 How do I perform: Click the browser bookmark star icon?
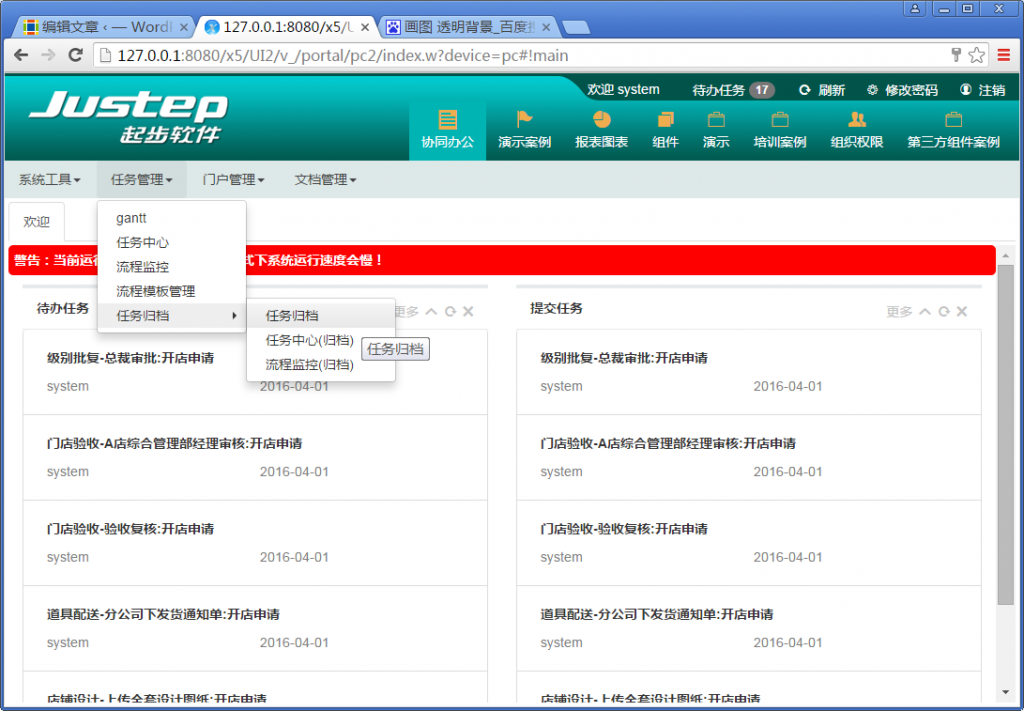[976, 55]
